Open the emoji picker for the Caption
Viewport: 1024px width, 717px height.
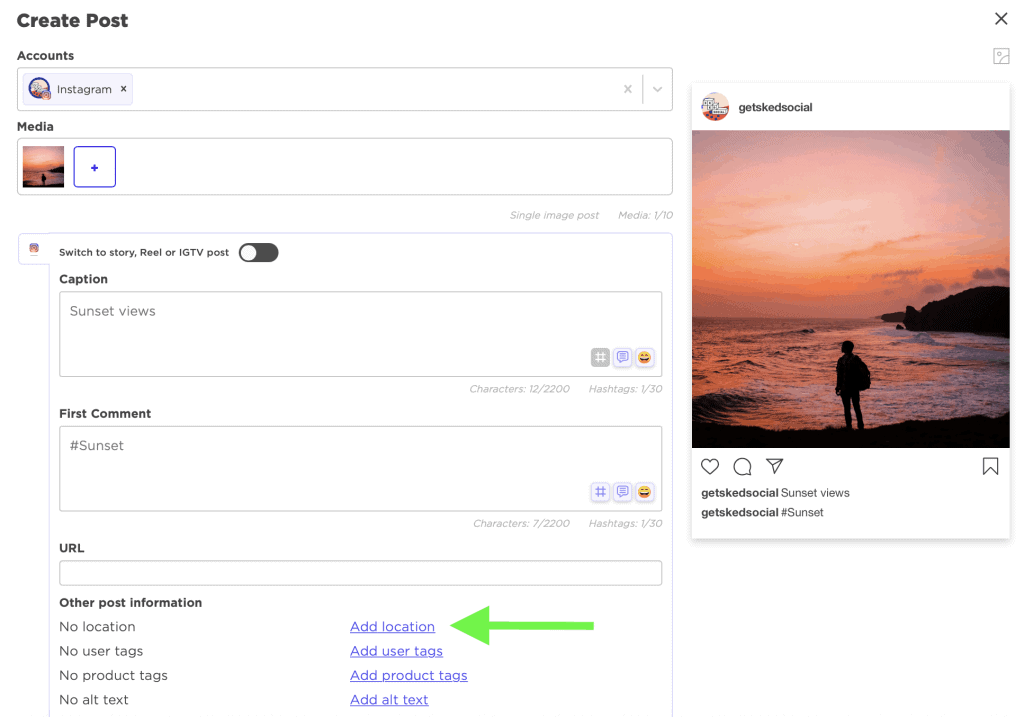pos(644,357)
